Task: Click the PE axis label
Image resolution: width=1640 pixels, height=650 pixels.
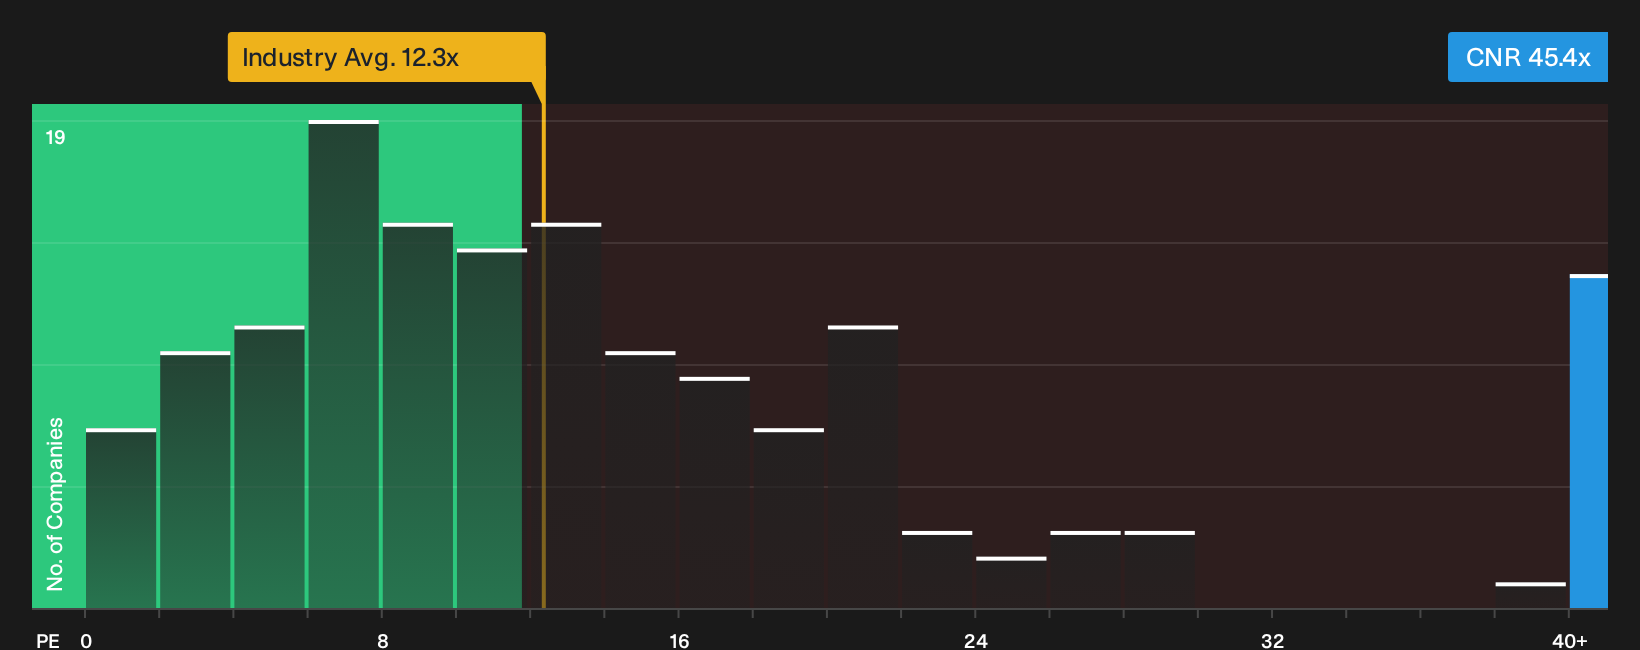Action: click(48, 640)
